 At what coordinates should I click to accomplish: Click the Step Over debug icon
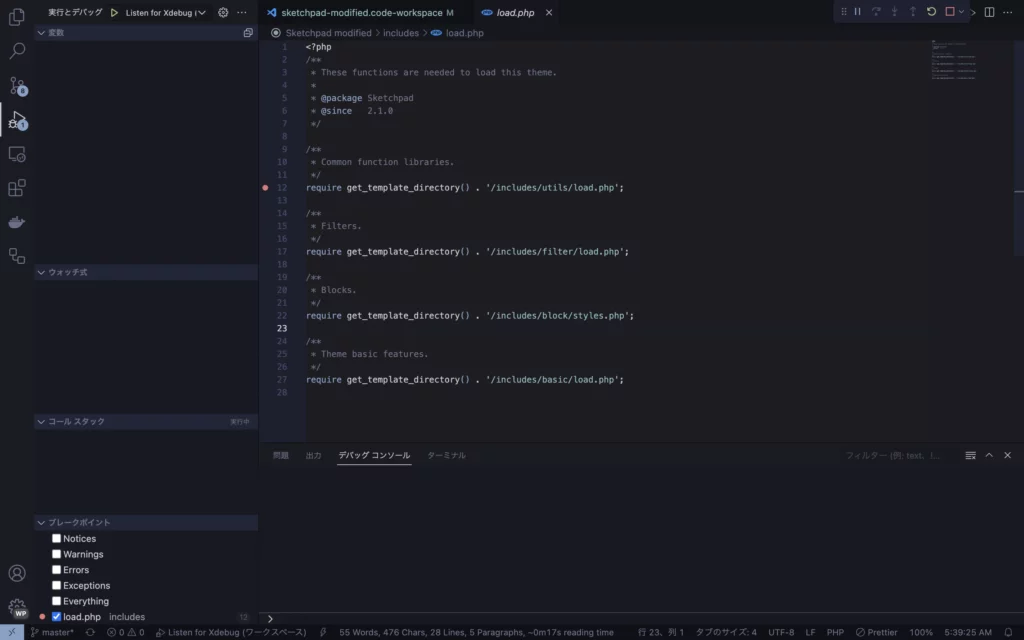(876, 12)
